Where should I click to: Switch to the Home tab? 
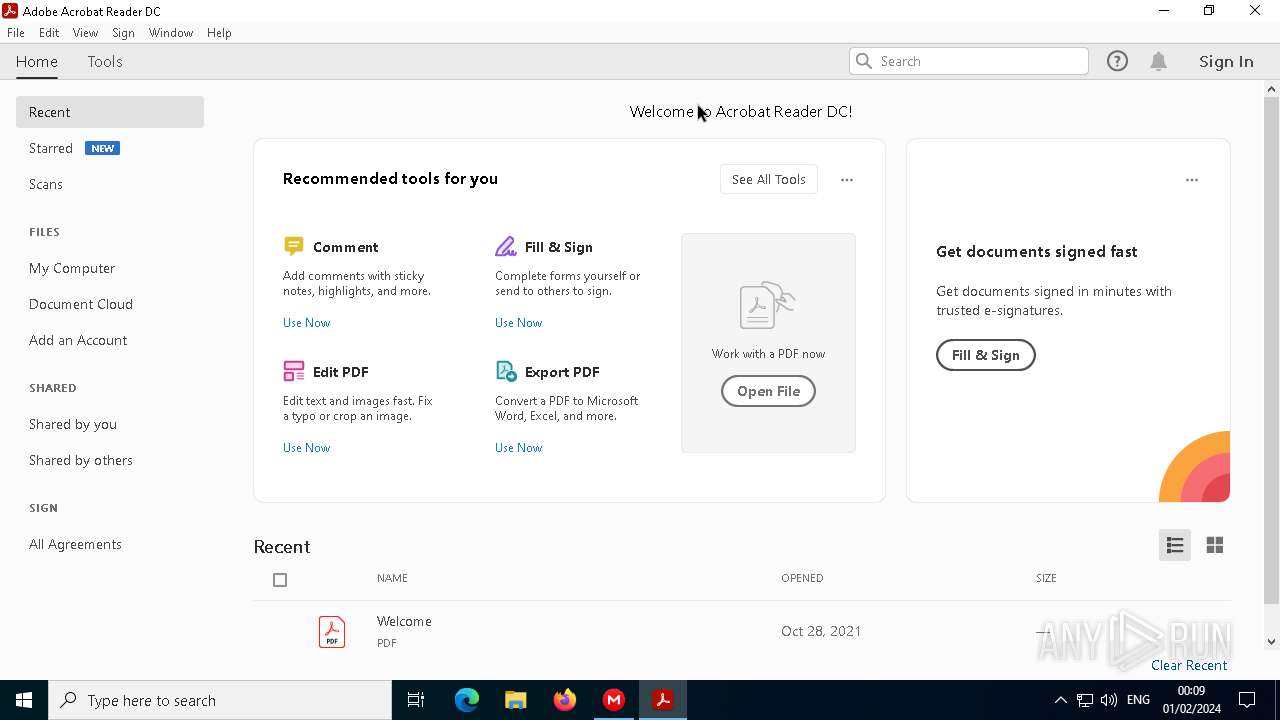tap(37, 61)
